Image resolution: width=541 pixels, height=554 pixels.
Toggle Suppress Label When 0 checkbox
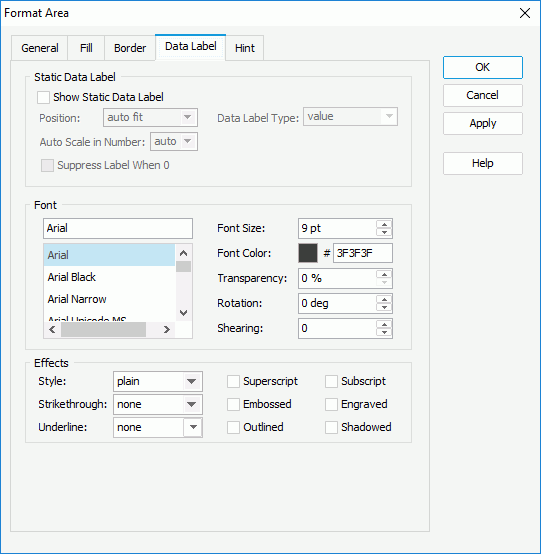click(47, 165)
